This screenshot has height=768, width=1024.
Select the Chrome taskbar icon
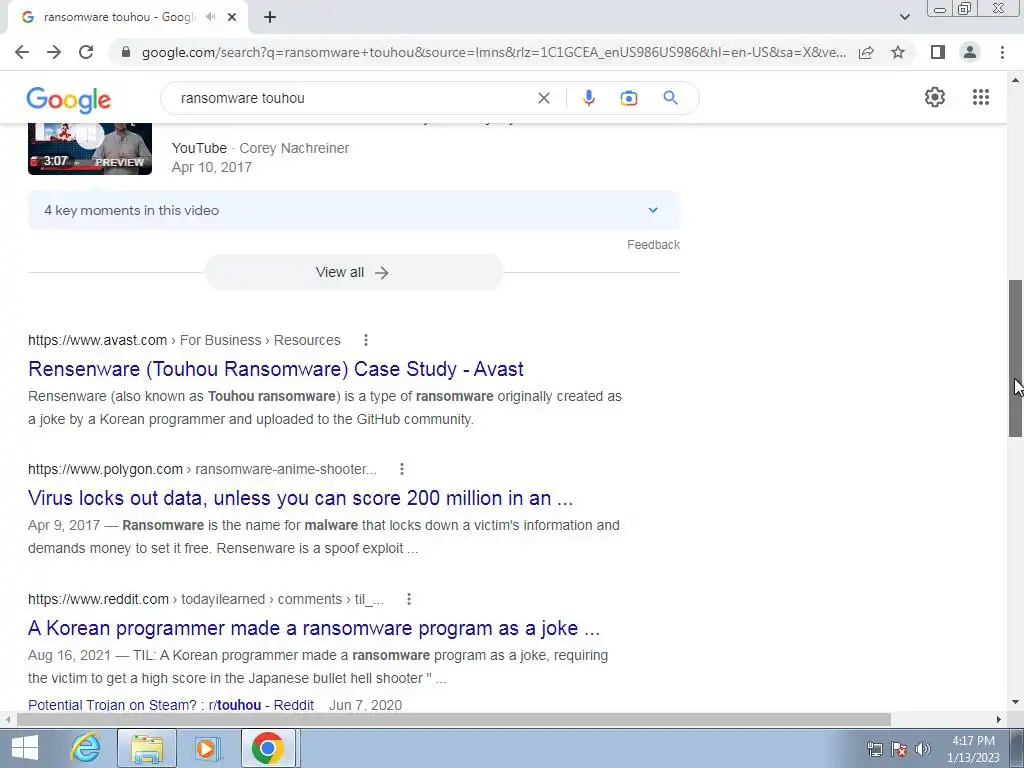pos(268,748)
